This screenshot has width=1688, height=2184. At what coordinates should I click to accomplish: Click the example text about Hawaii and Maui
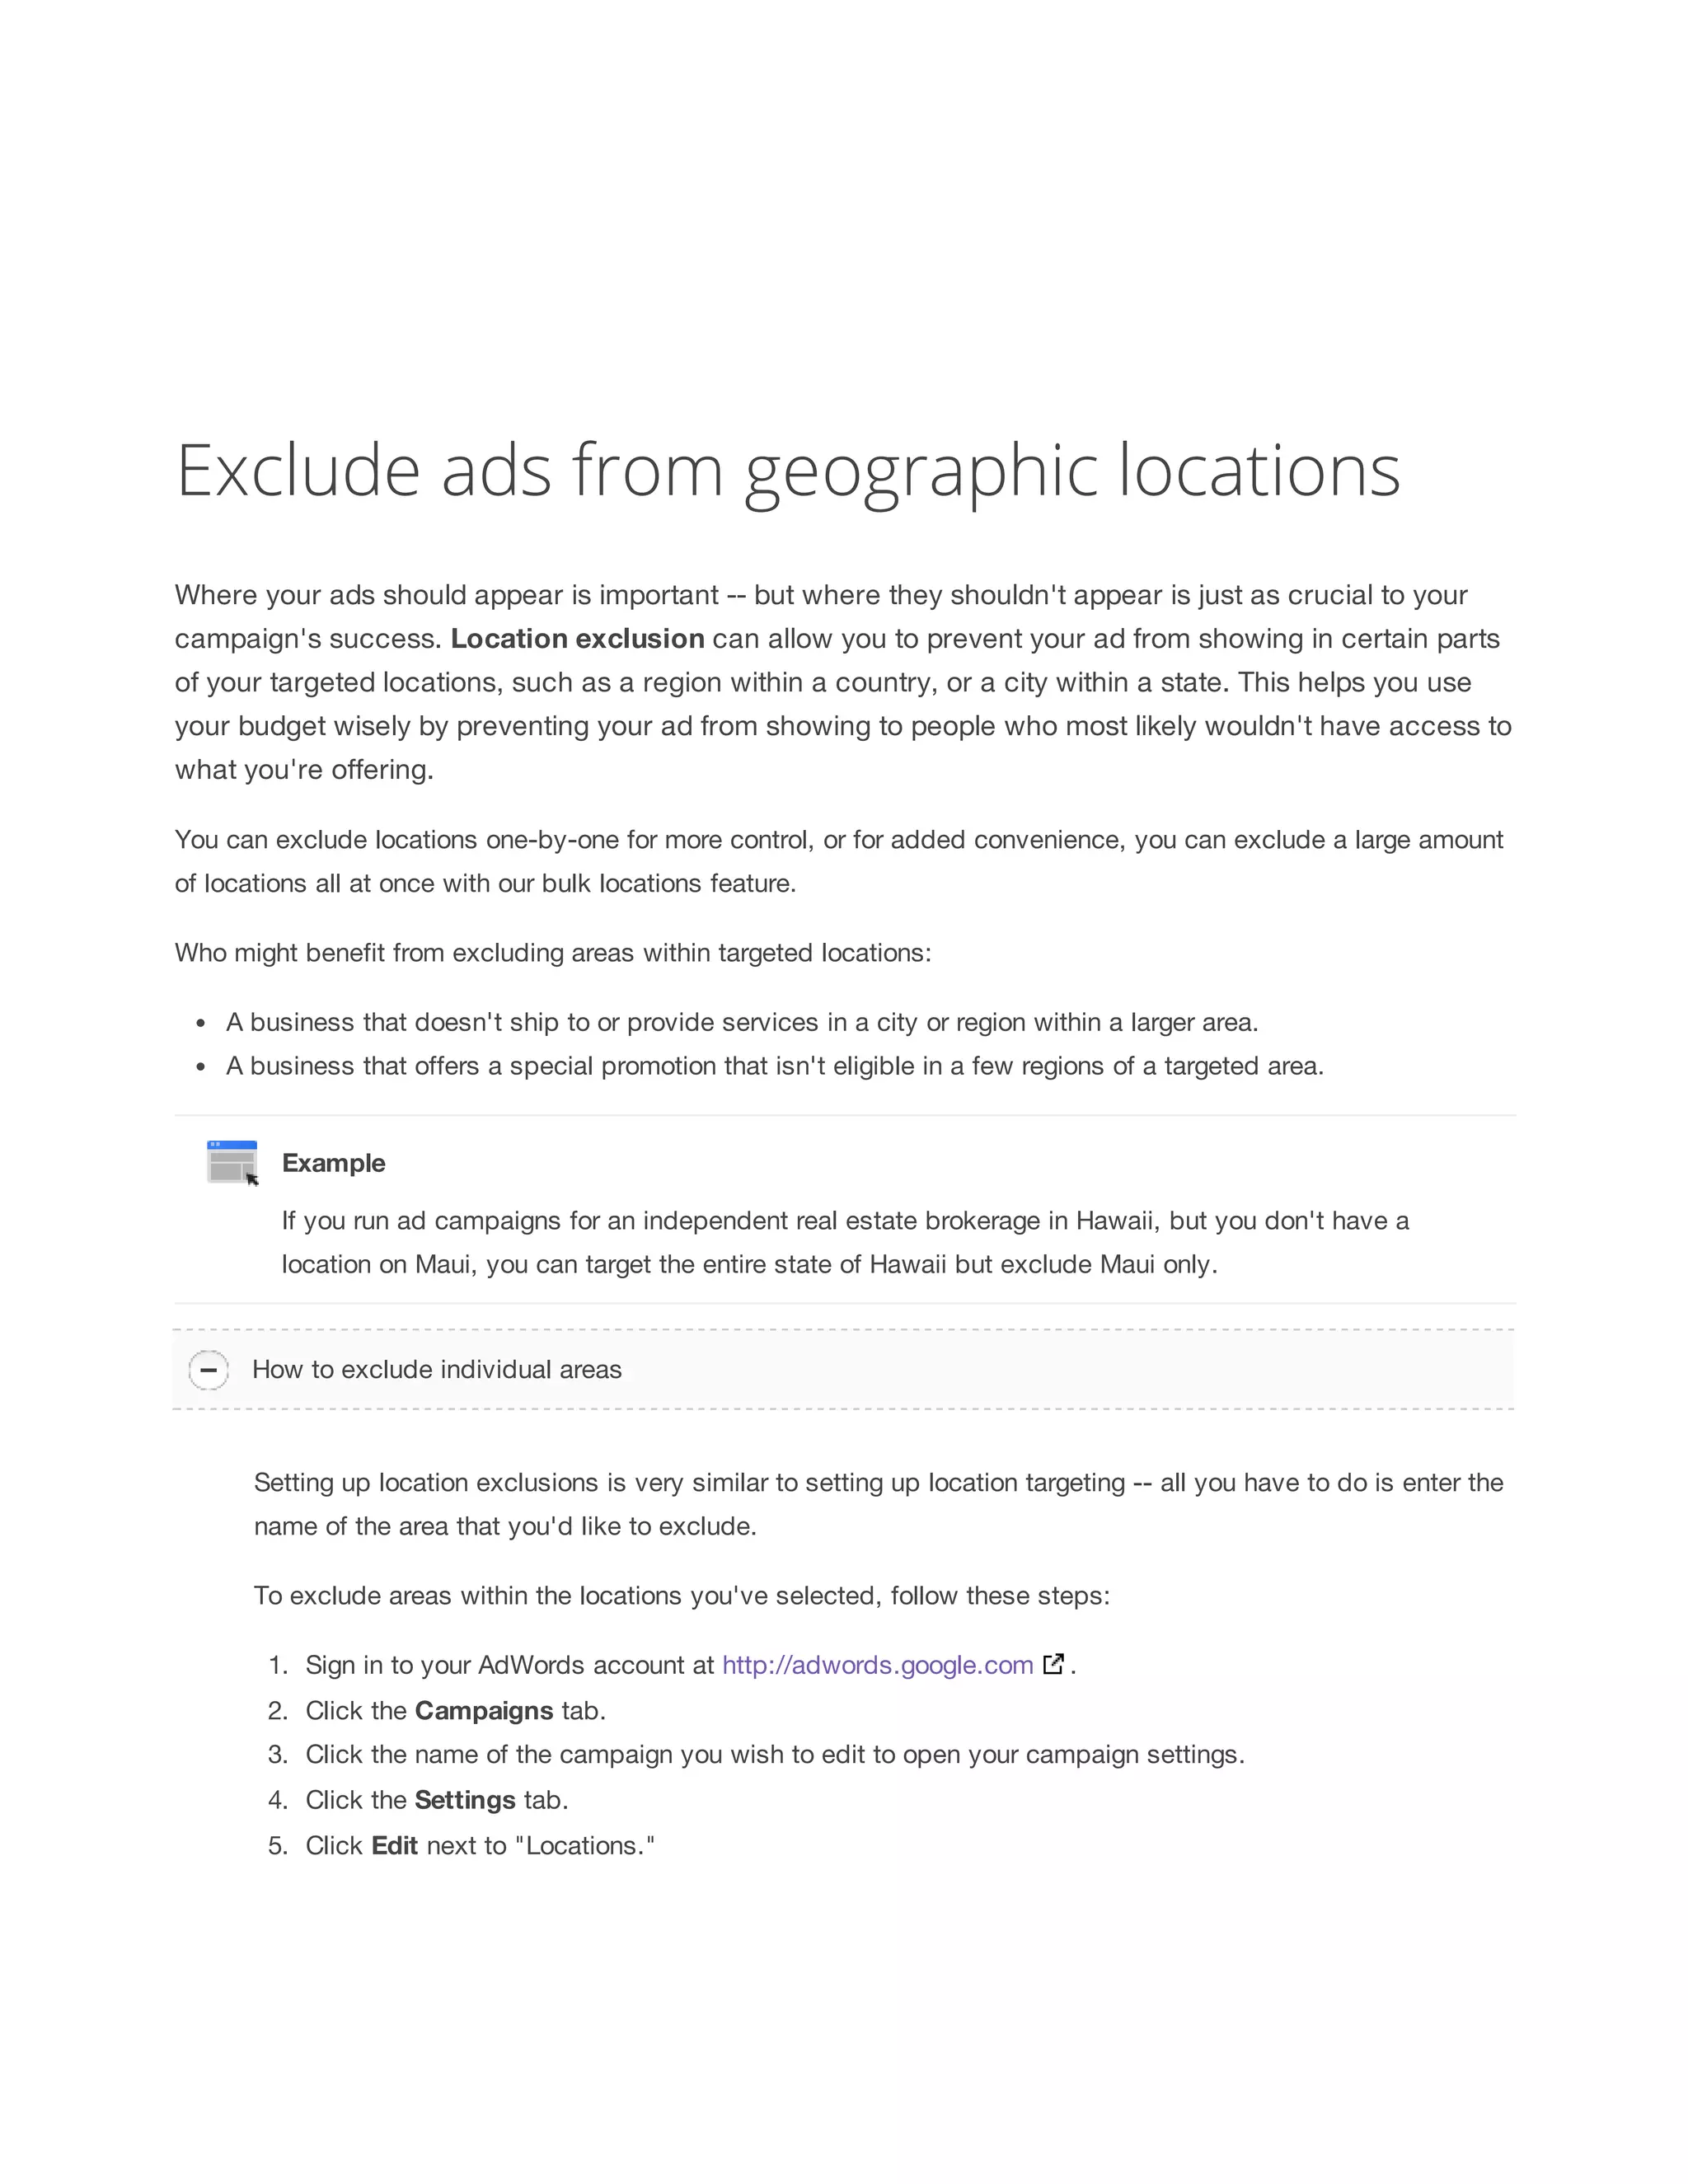point(845,1242)
